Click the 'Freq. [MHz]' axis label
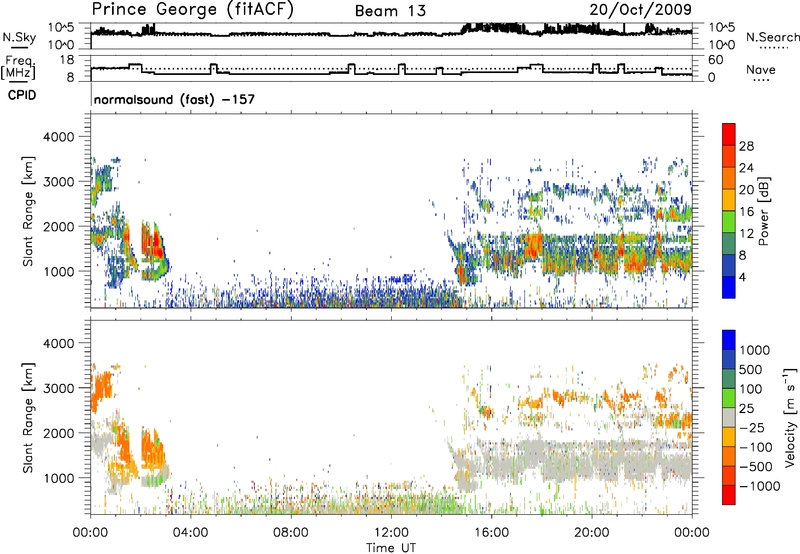Viewport: 800px width, 554px height. click(x=18, y=68)
